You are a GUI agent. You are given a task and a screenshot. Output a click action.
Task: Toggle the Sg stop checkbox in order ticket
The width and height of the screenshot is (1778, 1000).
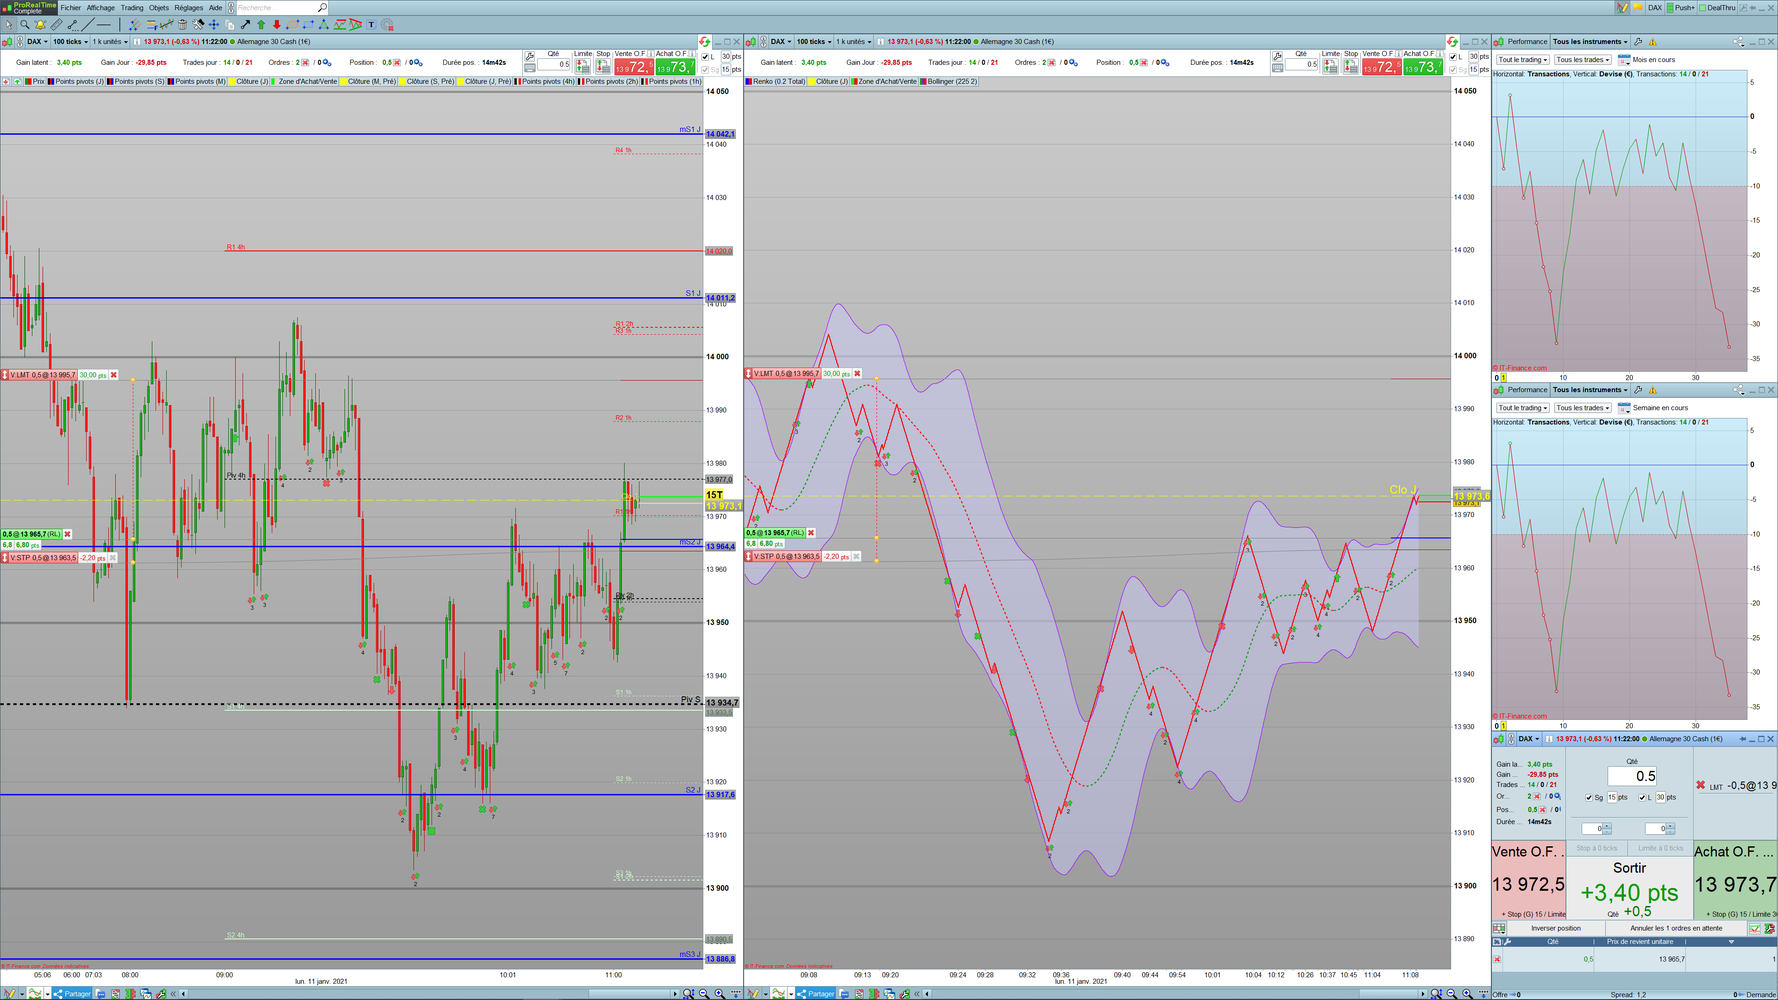[x=1589, y=798]
